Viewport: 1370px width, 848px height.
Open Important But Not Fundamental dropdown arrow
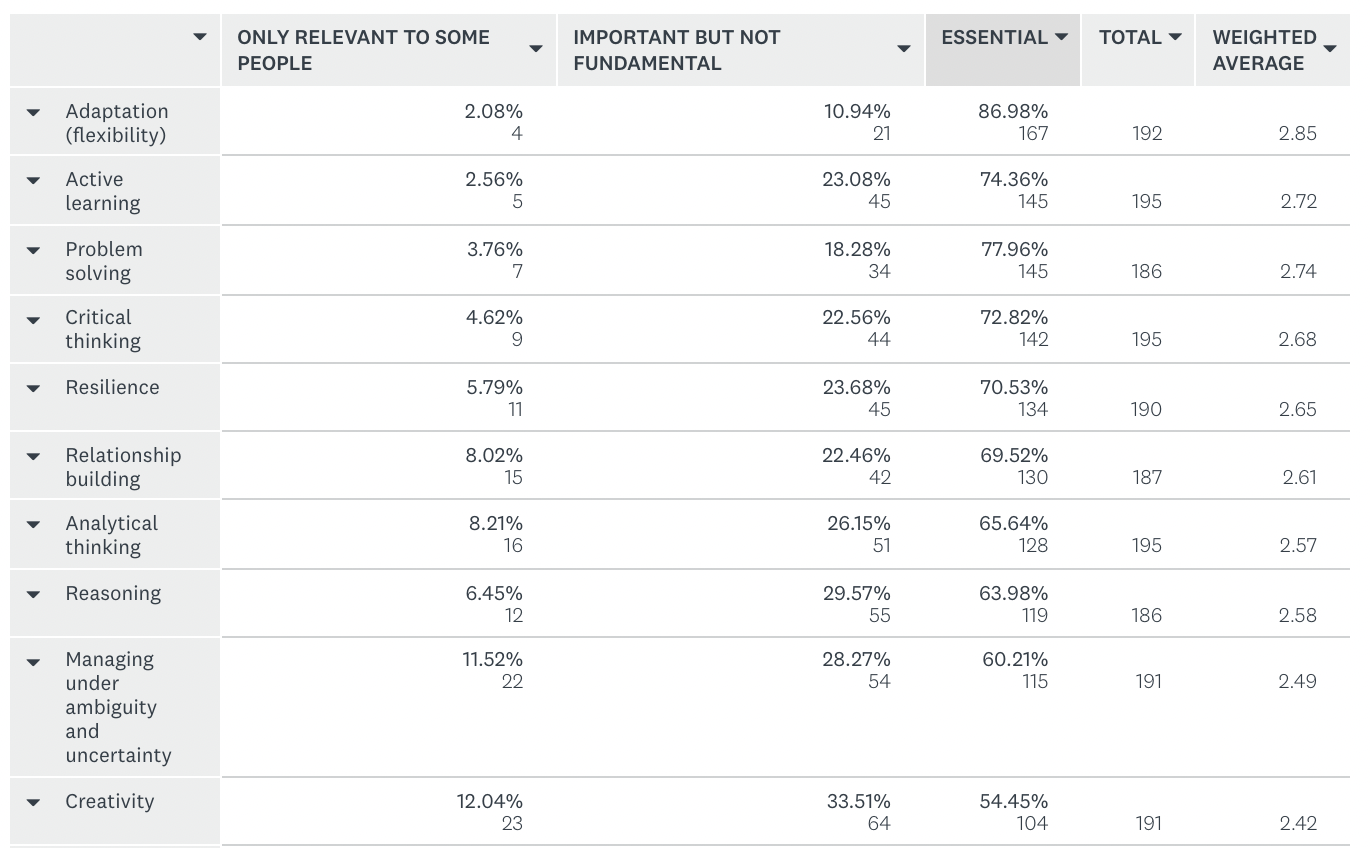904,48
